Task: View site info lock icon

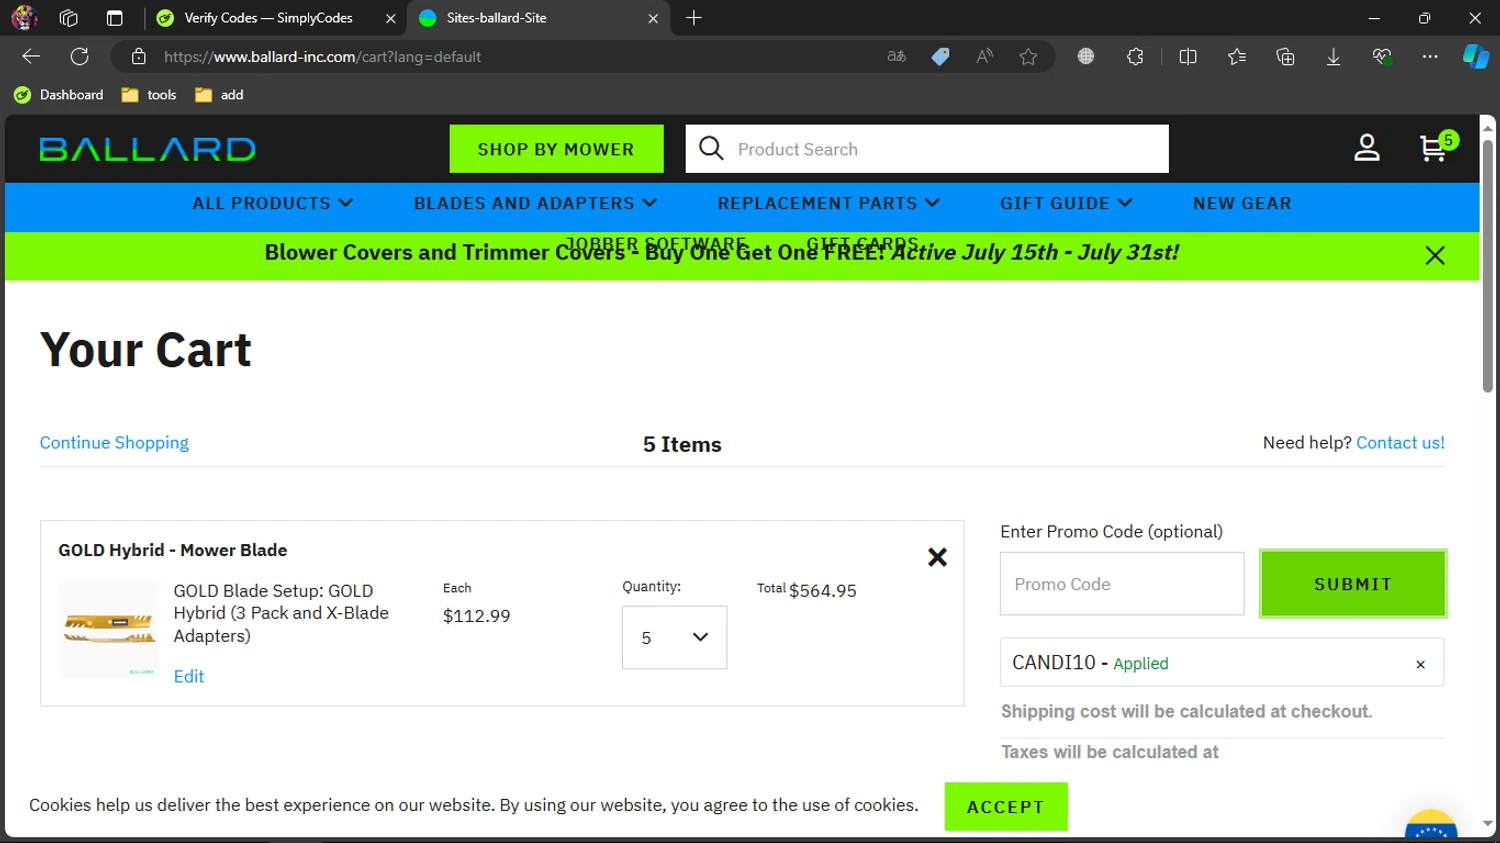Action: tap(139, 57)
